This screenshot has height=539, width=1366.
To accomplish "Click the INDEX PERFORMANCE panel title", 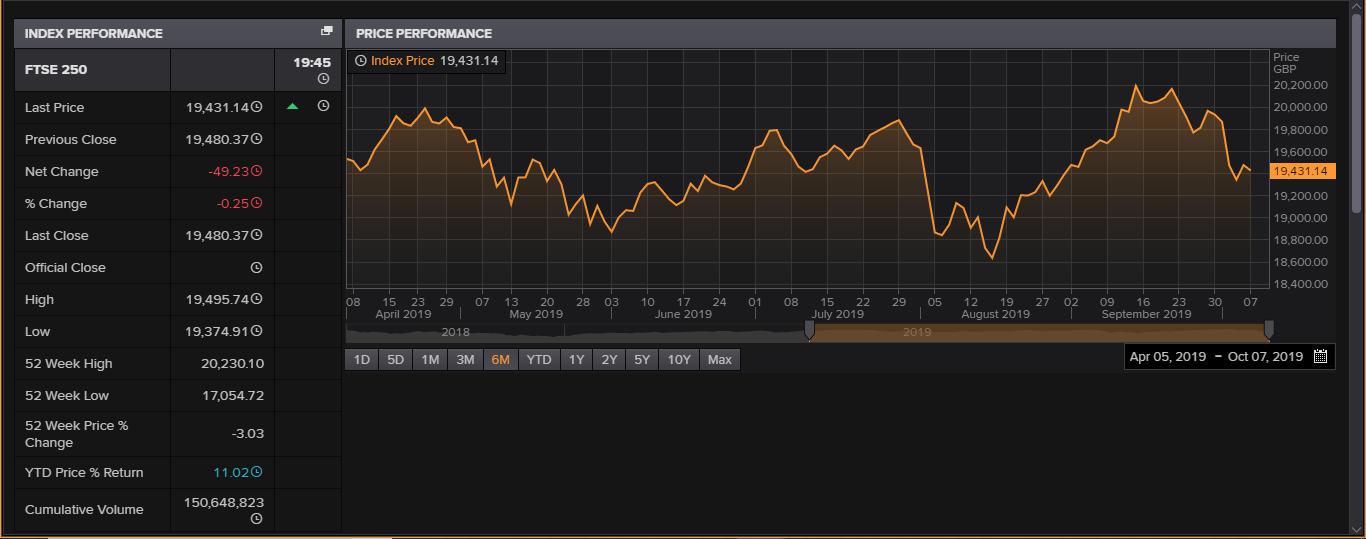I will click(x=94, y=33).
